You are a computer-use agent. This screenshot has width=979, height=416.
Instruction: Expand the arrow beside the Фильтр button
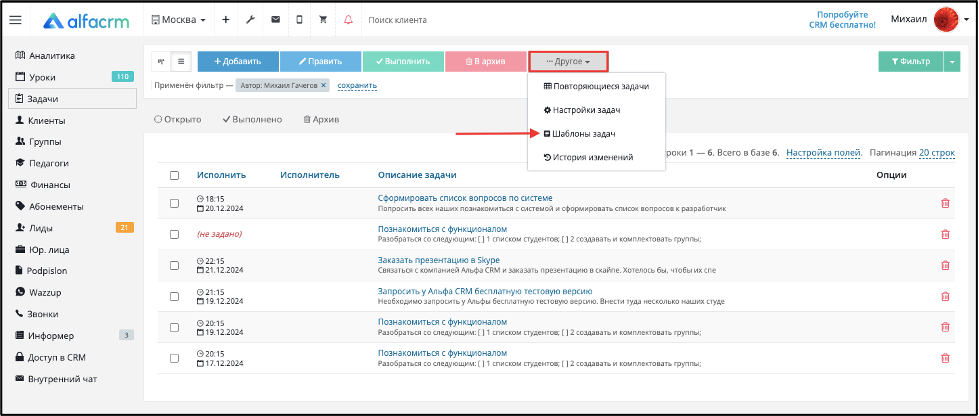(x=952, y=62)
